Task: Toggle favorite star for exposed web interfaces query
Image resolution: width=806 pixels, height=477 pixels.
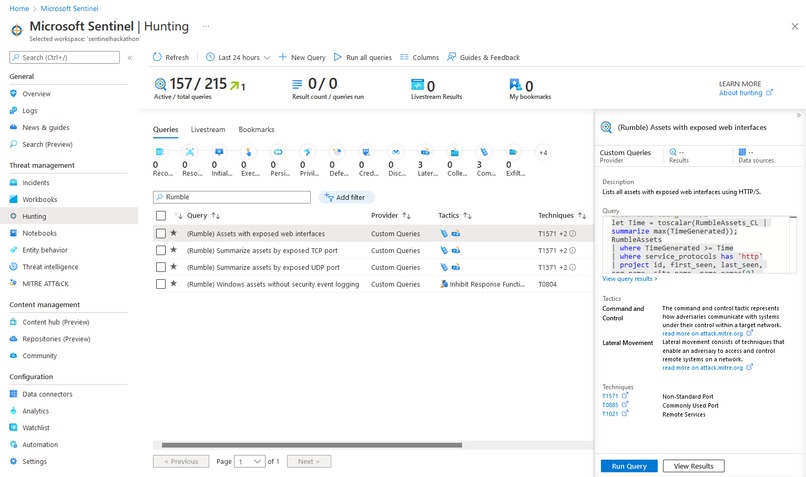Action: [x=174, y=233]
